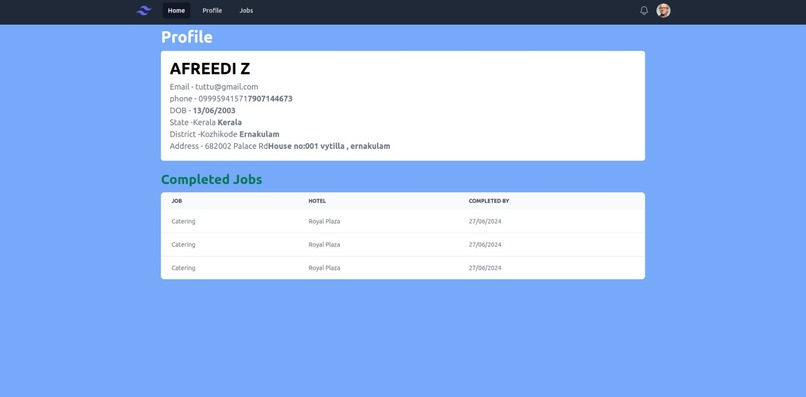The height and width of the screenshot is (397, 806).
Task: Click the Completed Jobs heading
Action: 211,179
